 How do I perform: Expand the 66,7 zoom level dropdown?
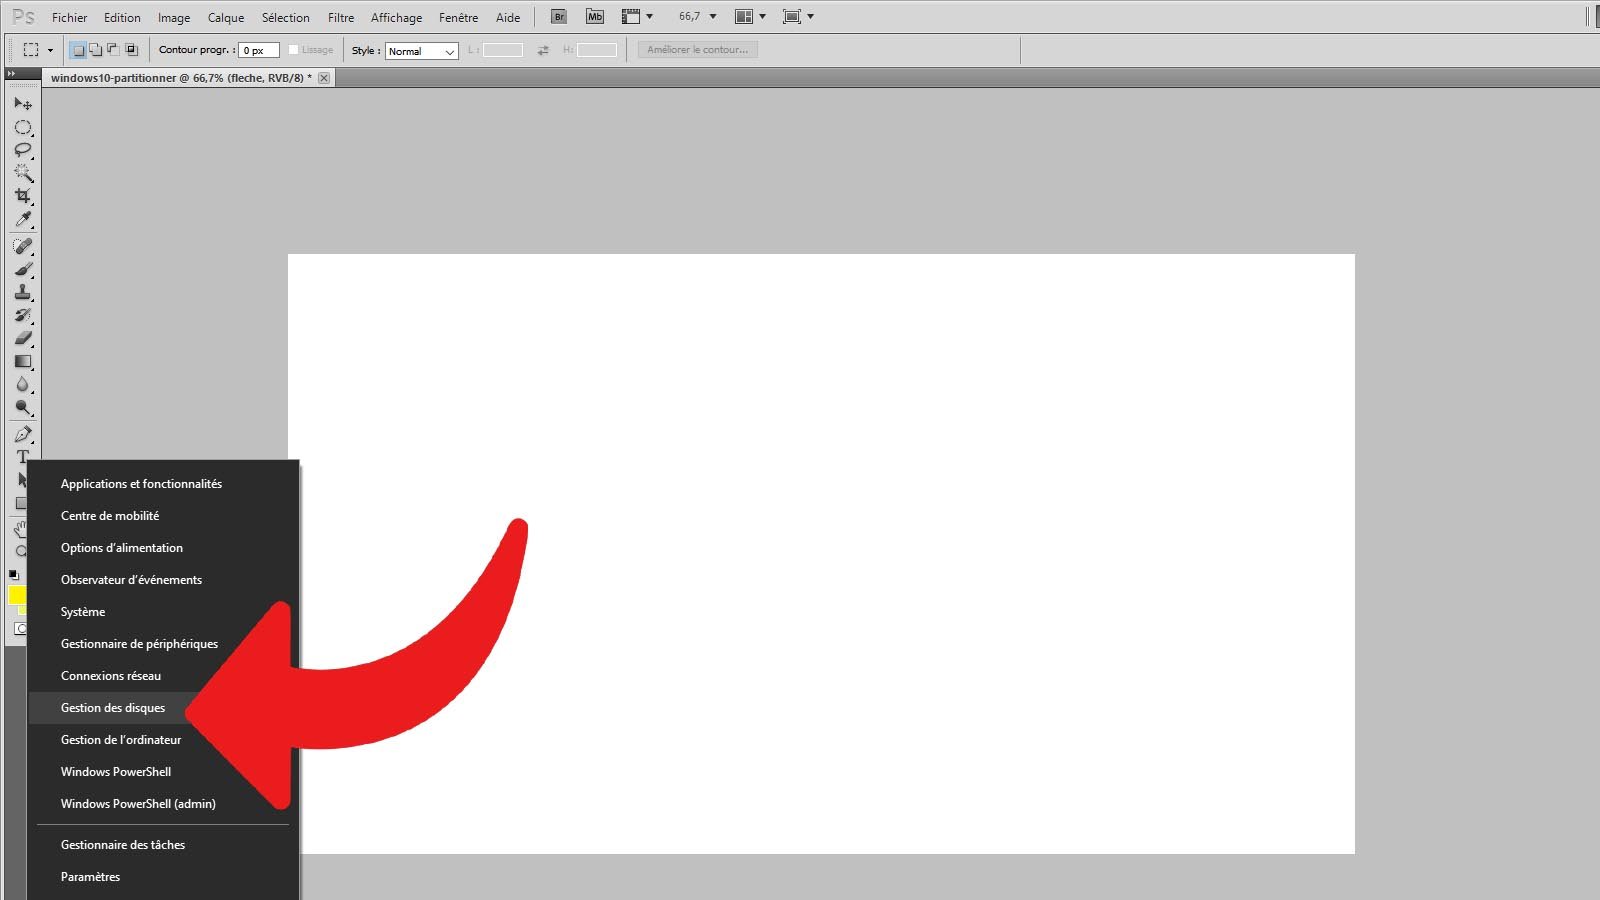click(x=713, y=17)
